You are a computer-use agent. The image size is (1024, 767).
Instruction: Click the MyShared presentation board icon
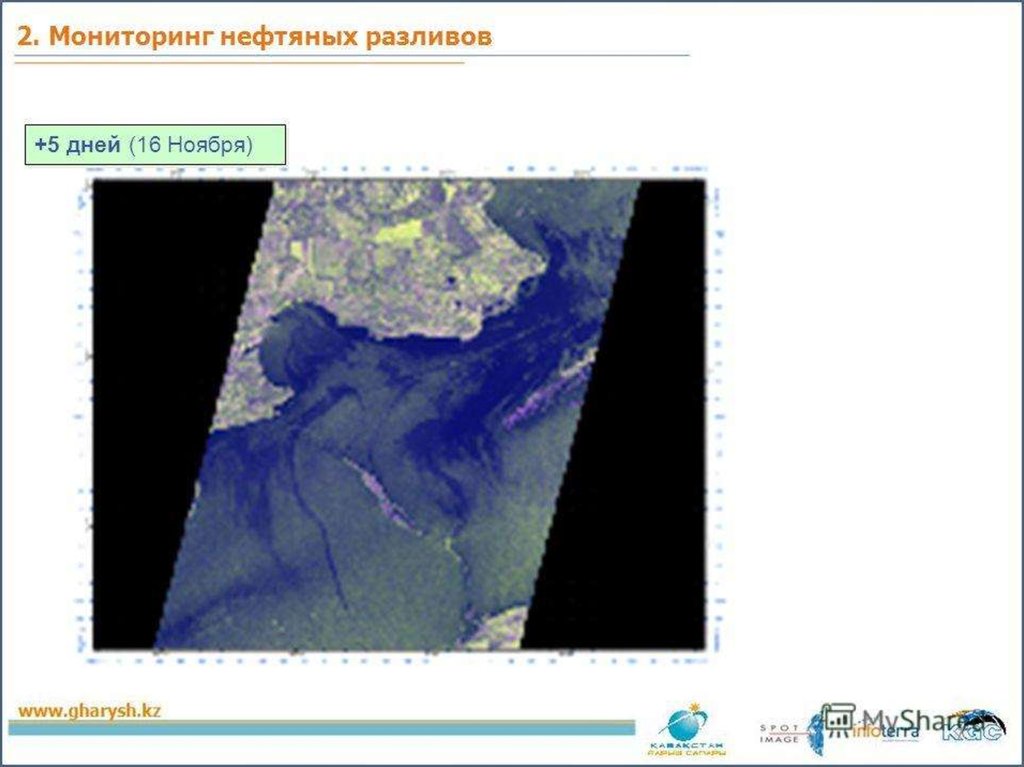tap(837, 720)
